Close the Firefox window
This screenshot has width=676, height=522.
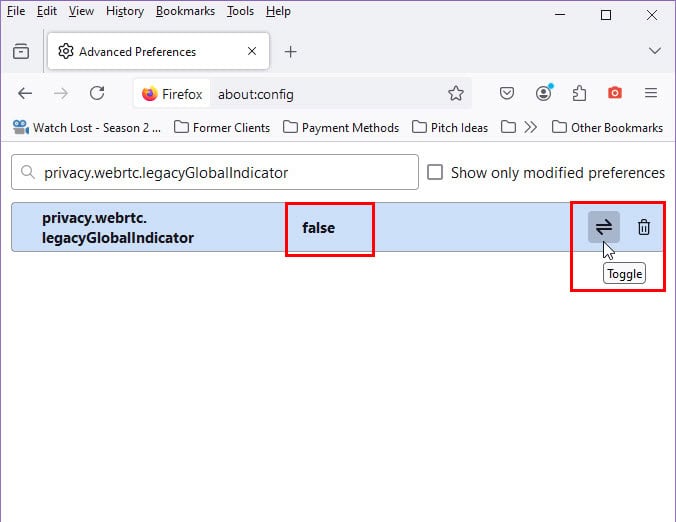point(651,15)
